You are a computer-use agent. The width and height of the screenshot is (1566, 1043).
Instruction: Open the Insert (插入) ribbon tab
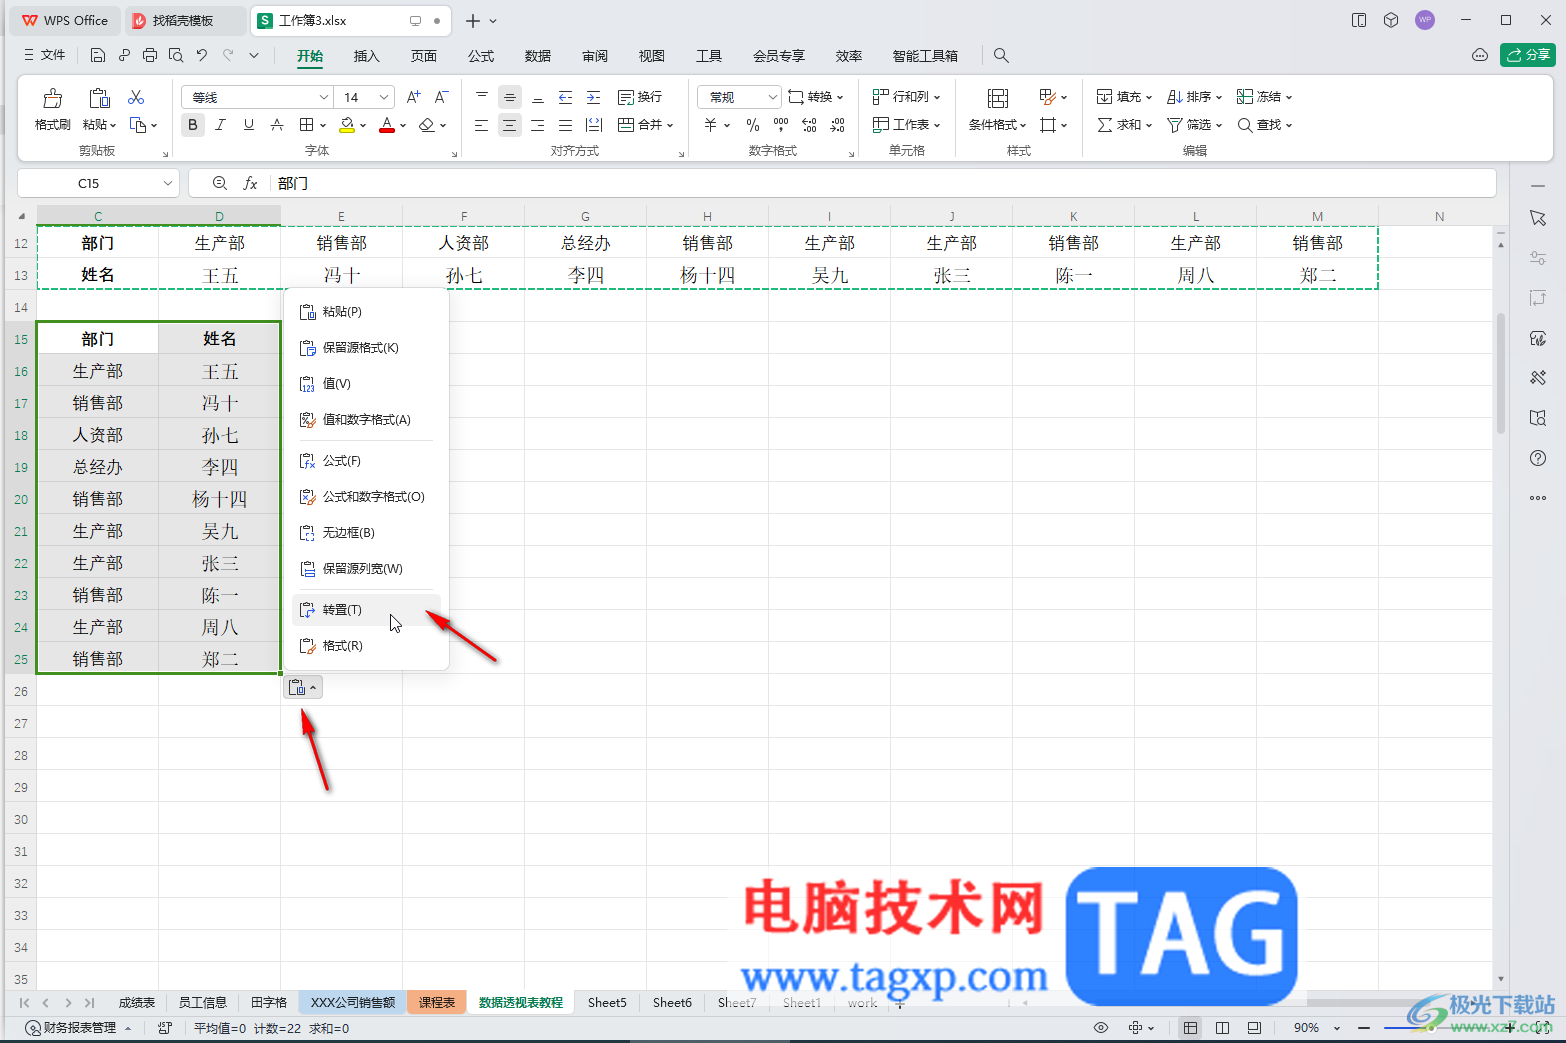[x=367, y=56]
